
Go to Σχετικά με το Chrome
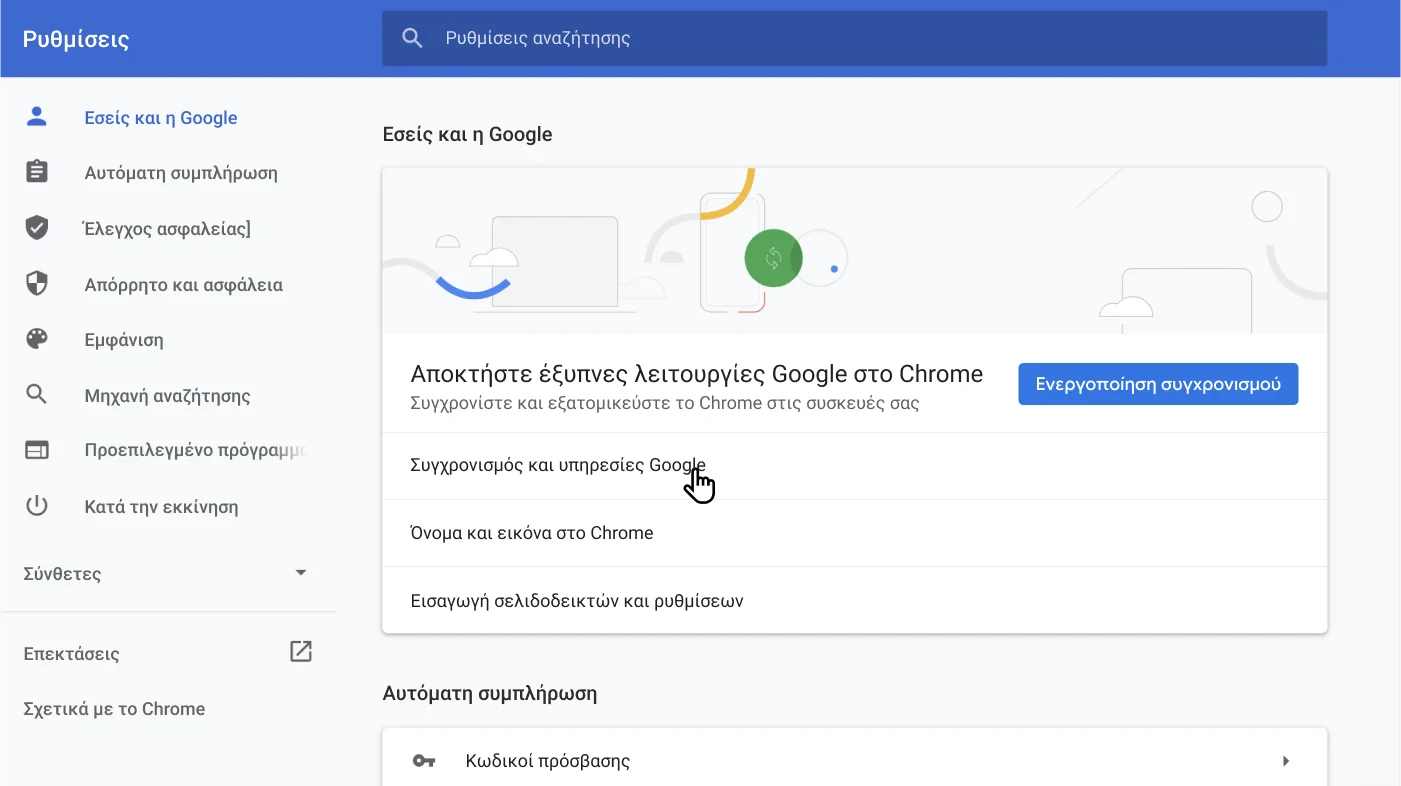point(114,709)
